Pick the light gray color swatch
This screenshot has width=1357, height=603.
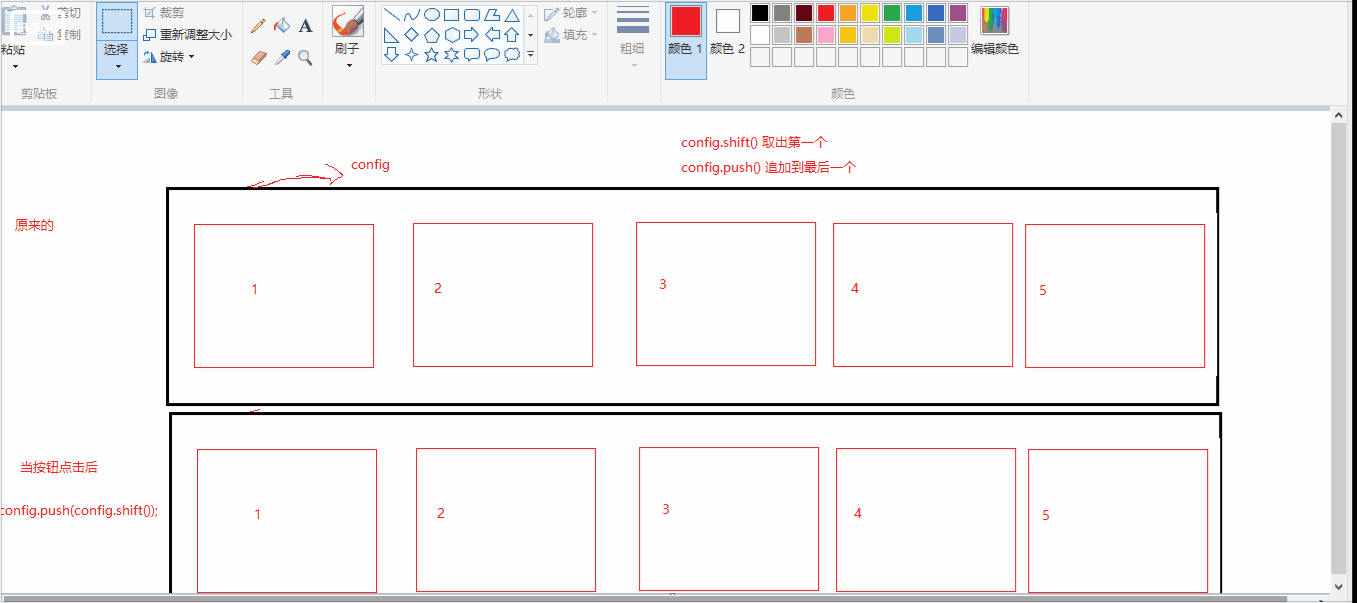(782, 35)
